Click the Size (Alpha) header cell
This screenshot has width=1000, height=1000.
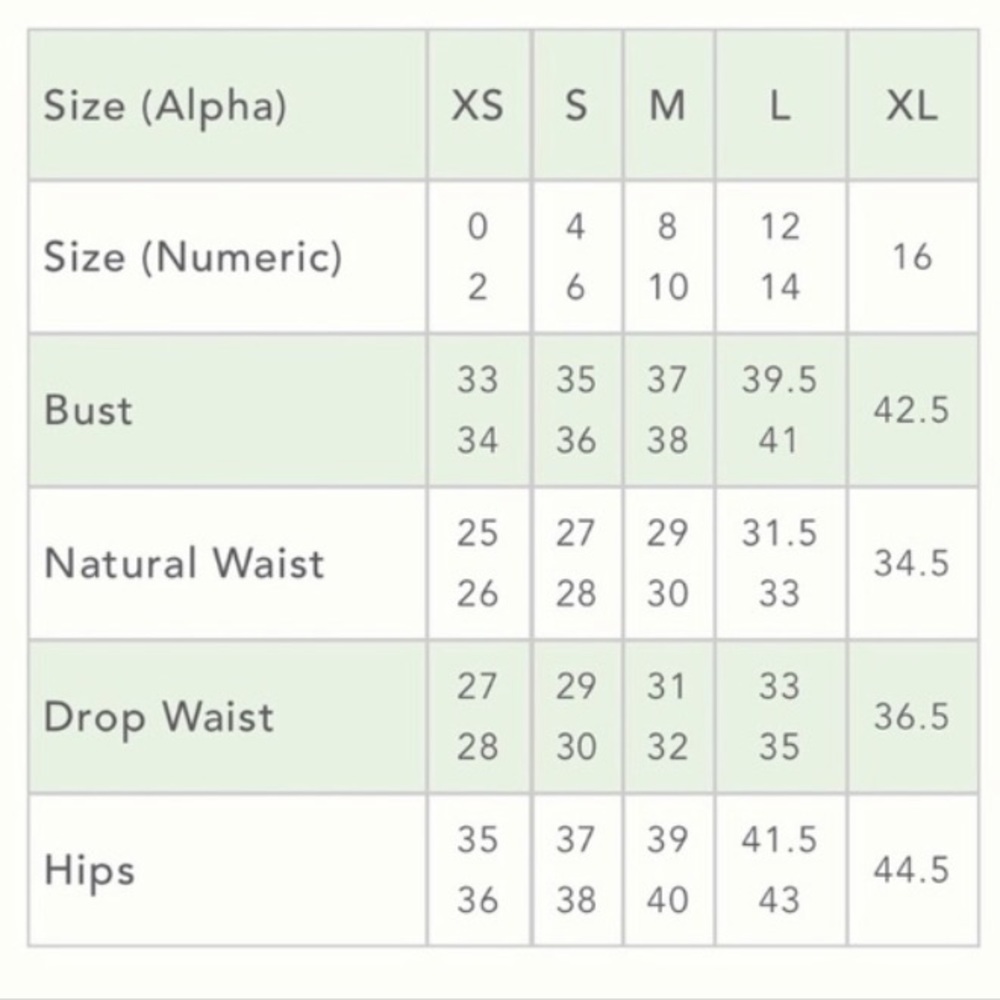227,105
